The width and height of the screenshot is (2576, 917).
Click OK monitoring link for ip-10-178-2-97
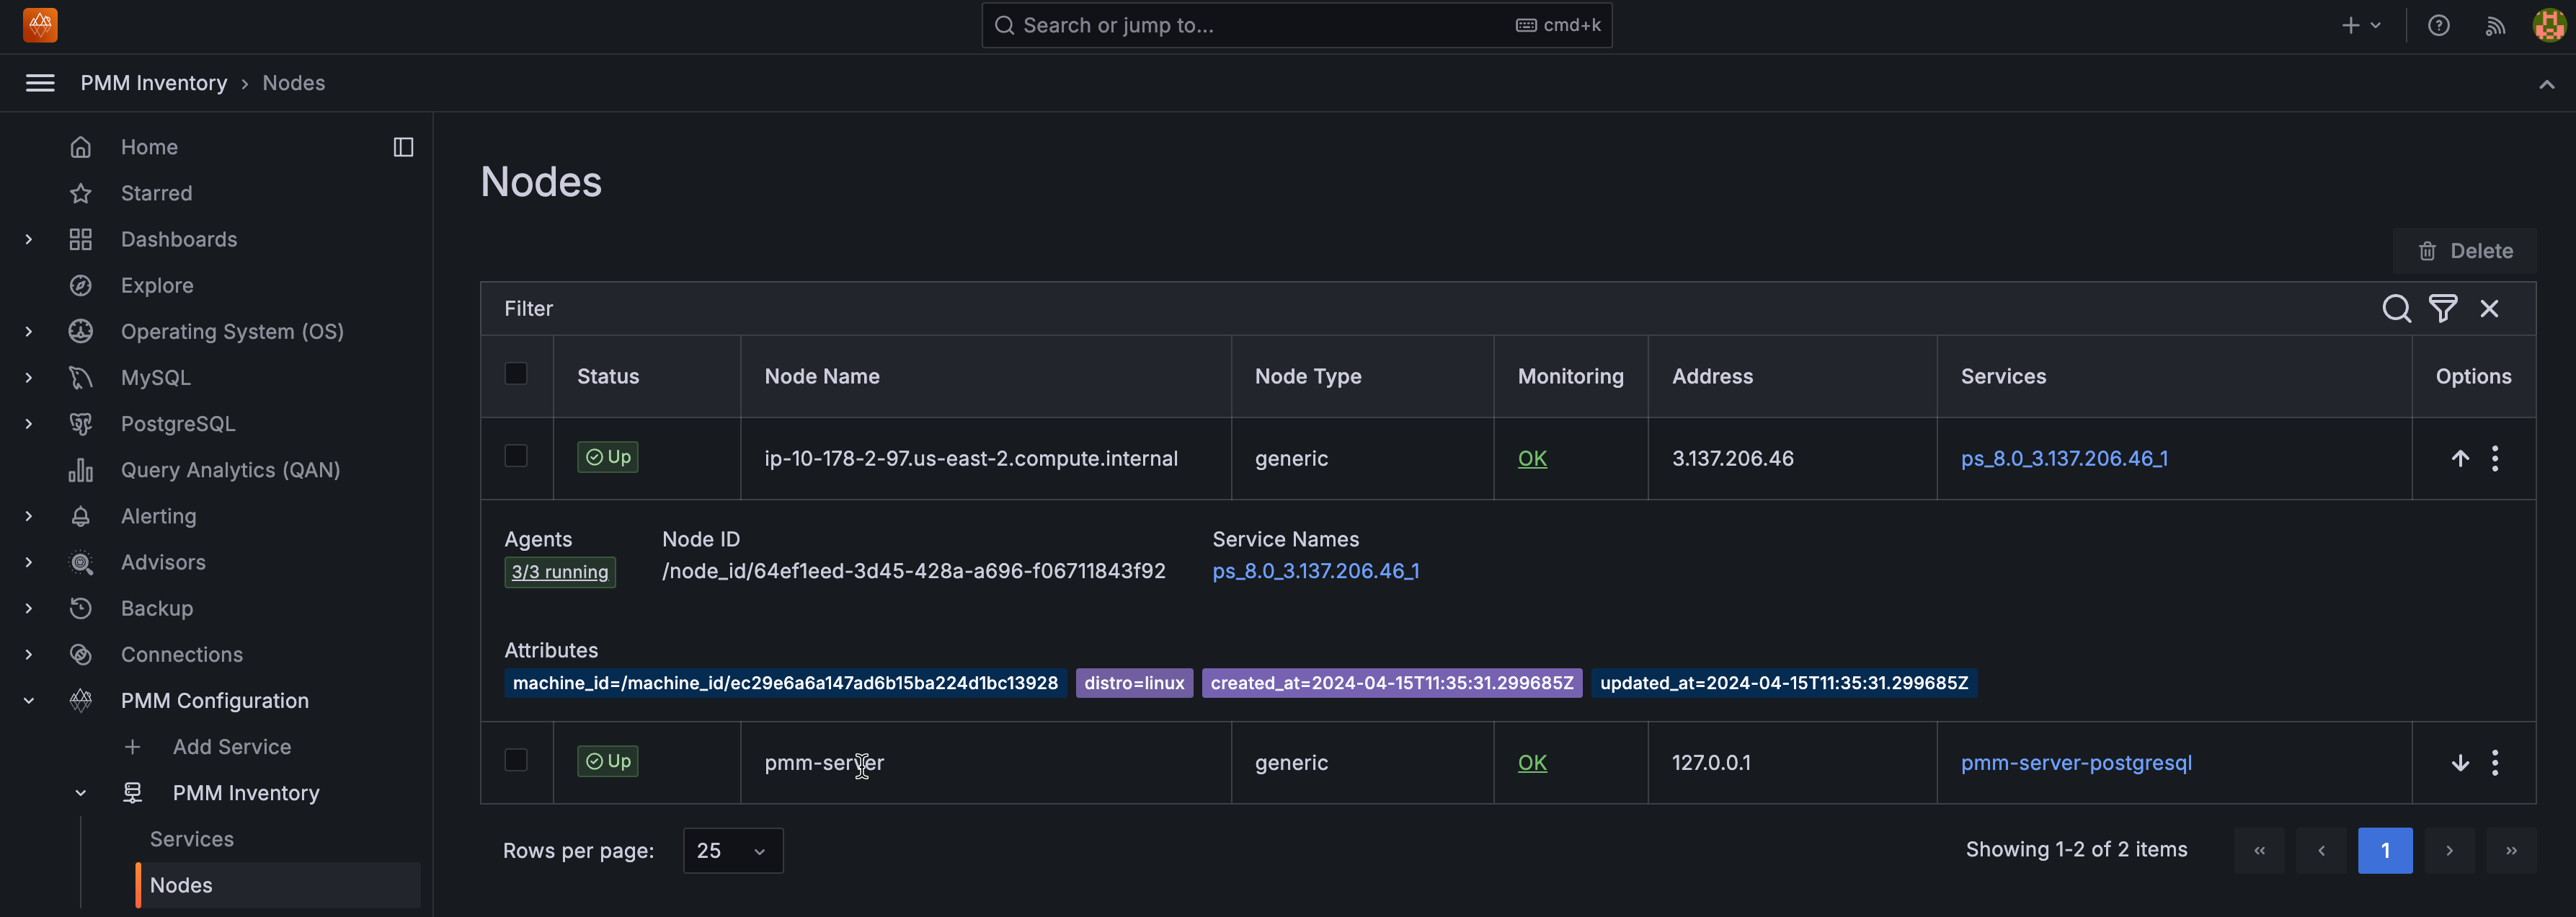1532,458
